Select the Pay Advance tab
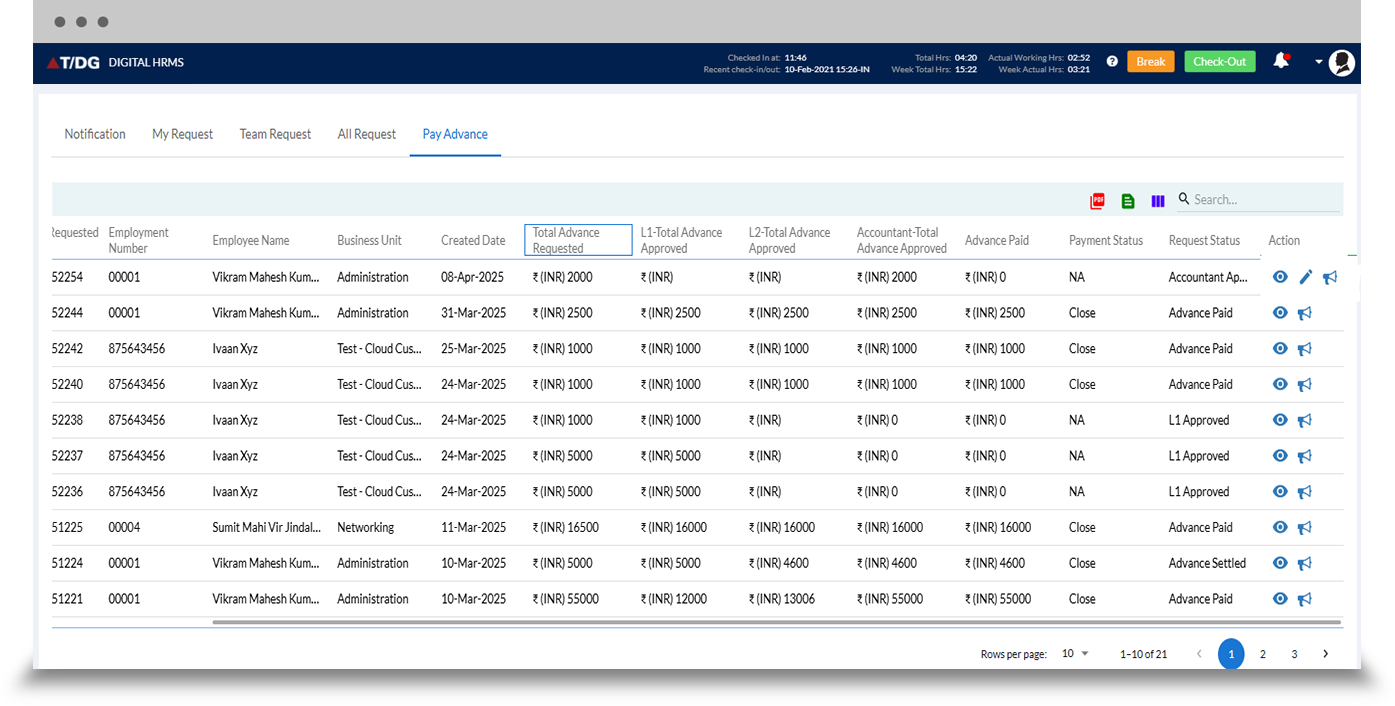The width and height of the screenshot is (1395, 706). [x=455, y=134]
